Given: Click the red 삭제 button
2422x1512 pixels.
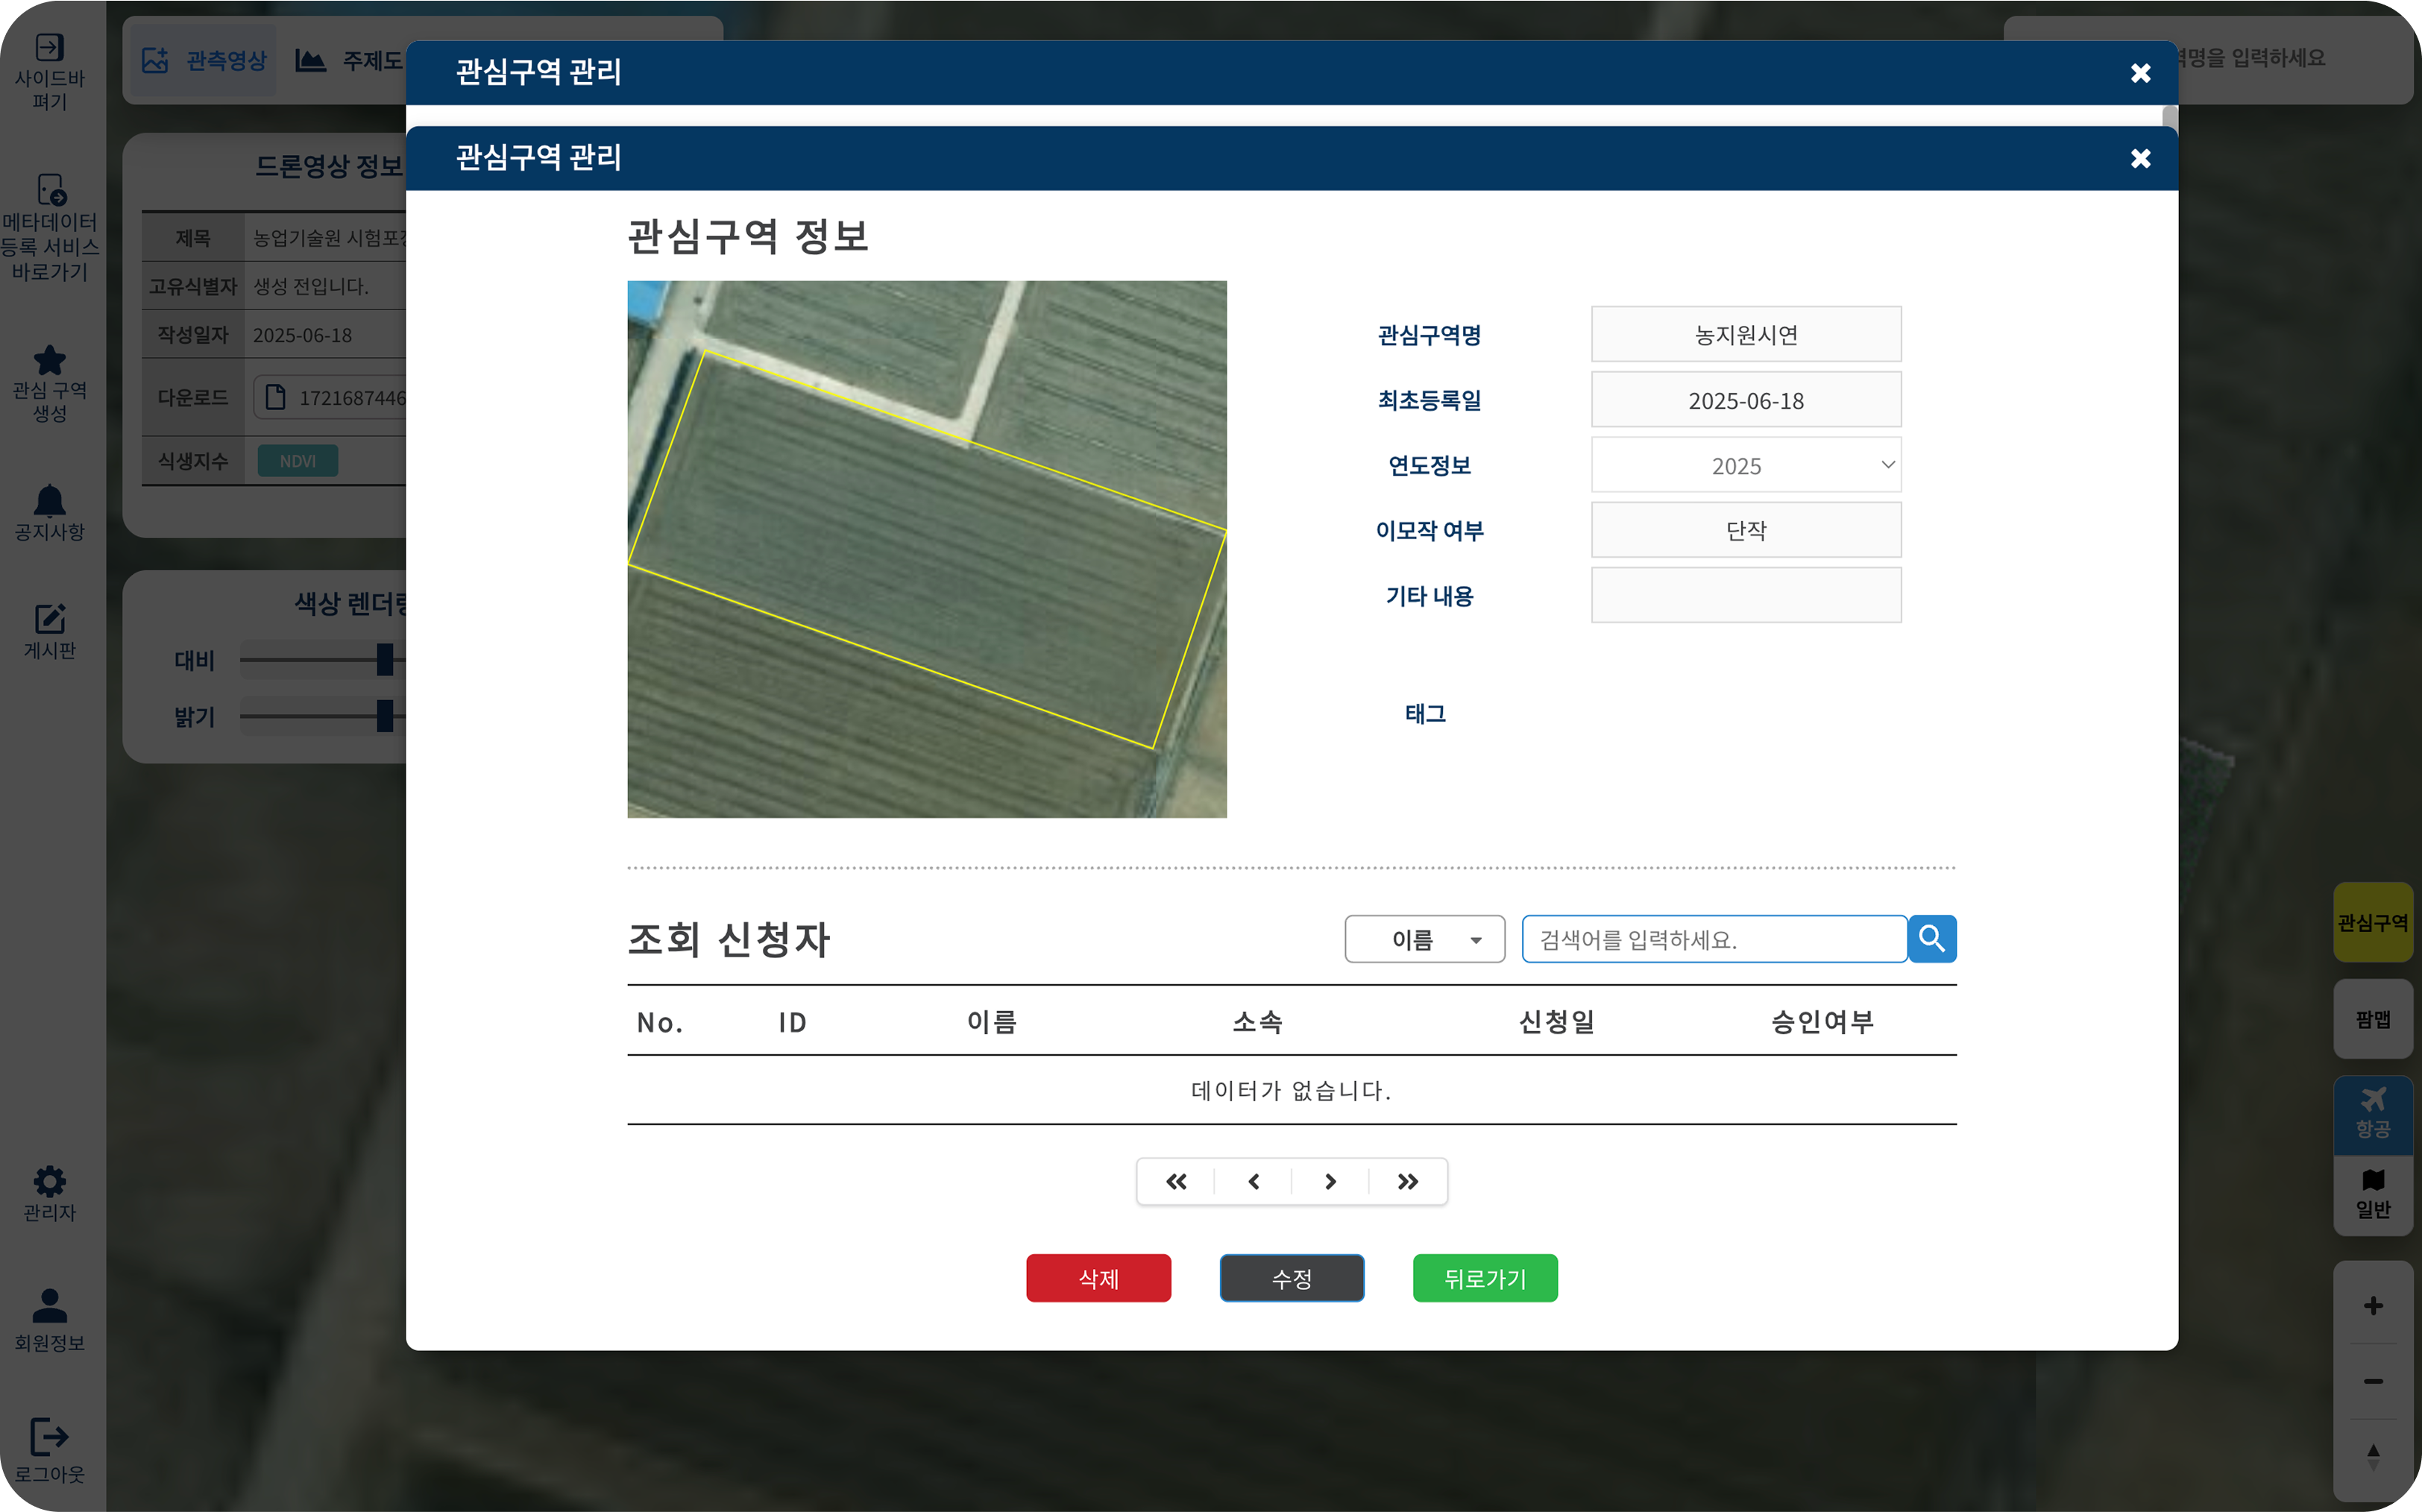Looking at the screenshot, I should (x=1098, y=1278).
